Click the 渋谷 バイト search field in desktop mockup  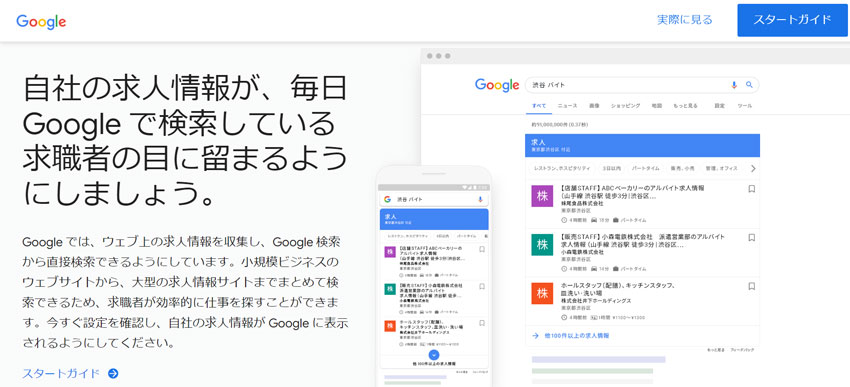pyautogui.click(x=642, y=85)
